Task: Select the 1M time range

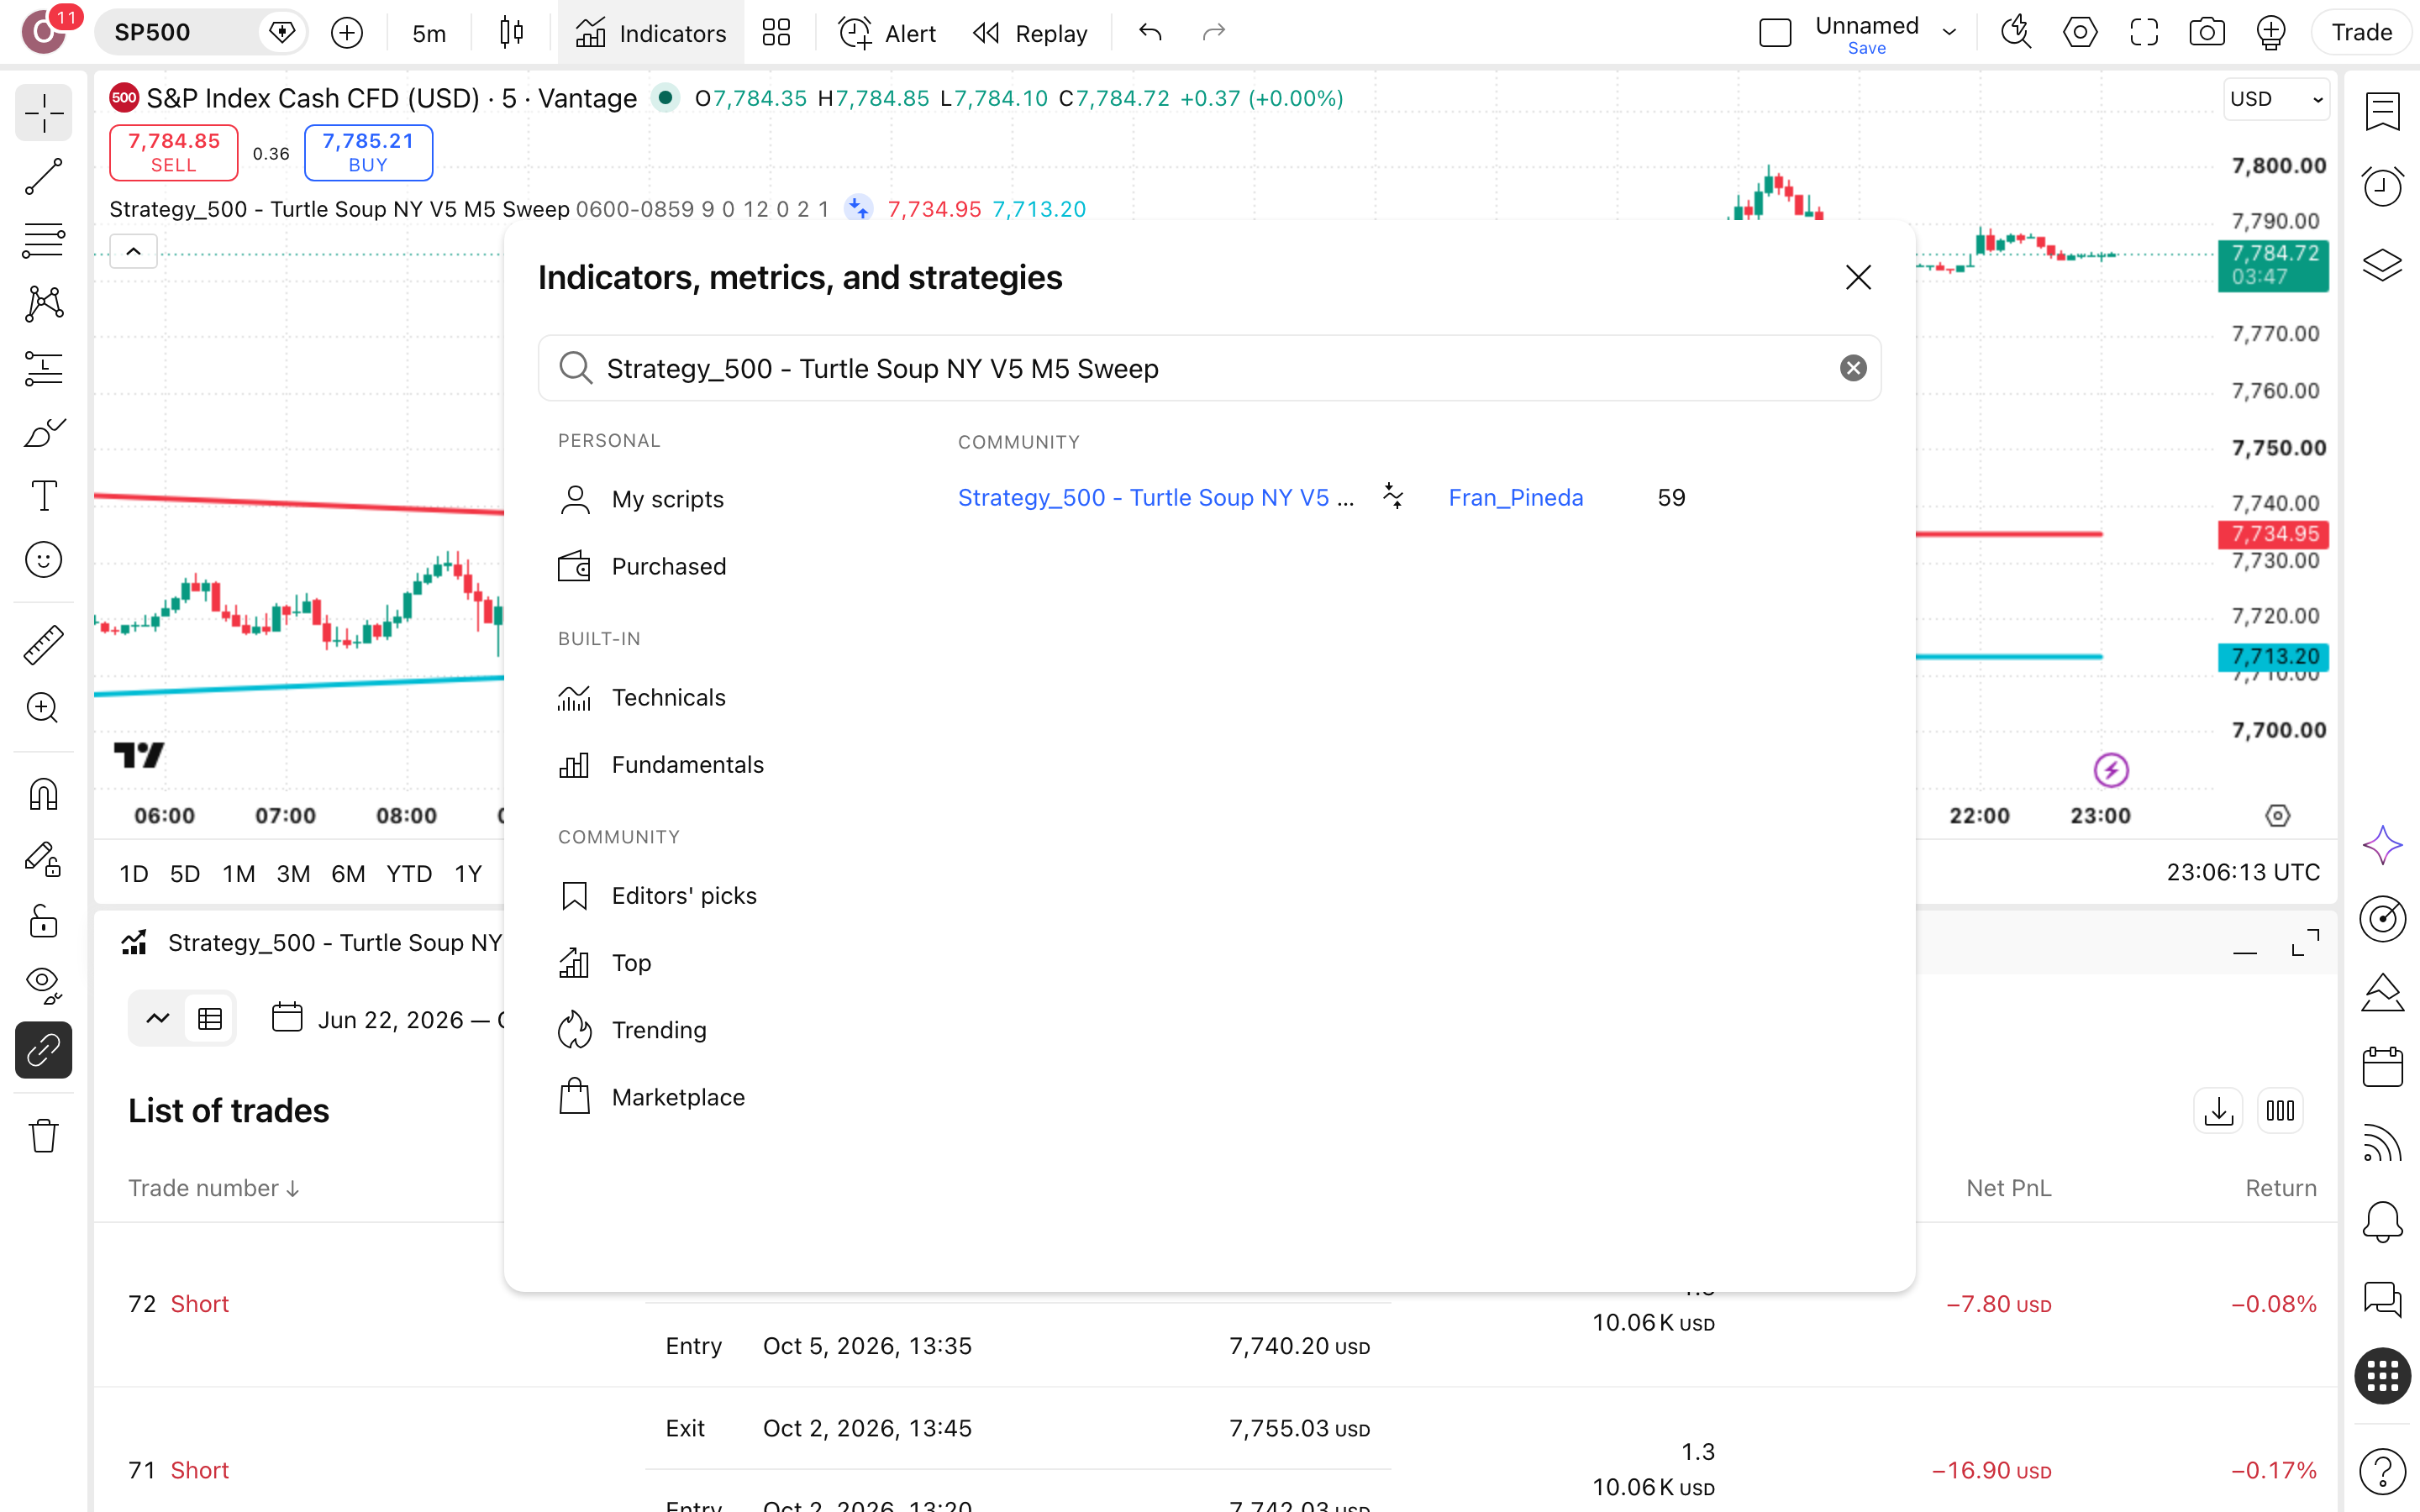Action: point(238,874)
